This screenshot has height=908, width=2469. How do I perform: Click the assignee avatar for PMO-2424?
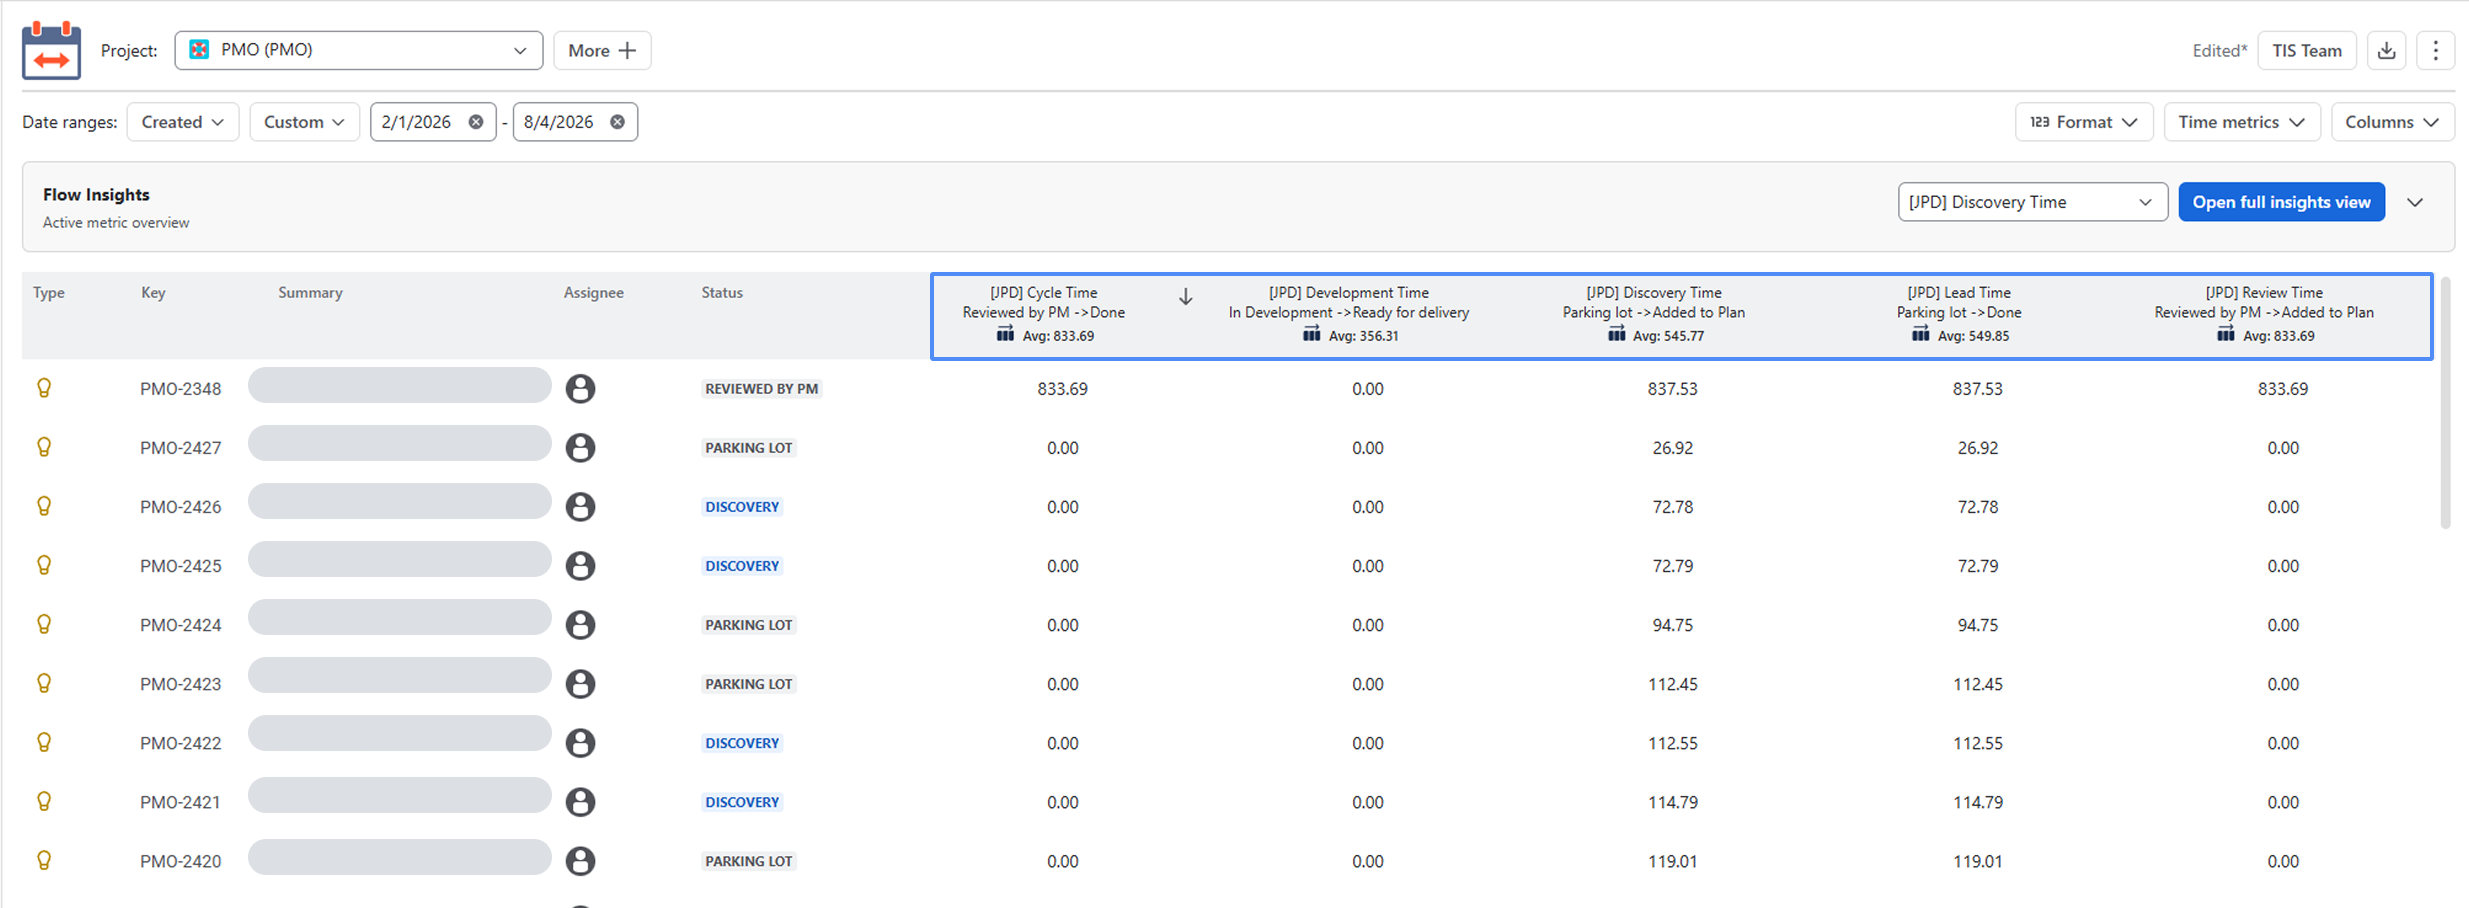click(x=580, y=624)
